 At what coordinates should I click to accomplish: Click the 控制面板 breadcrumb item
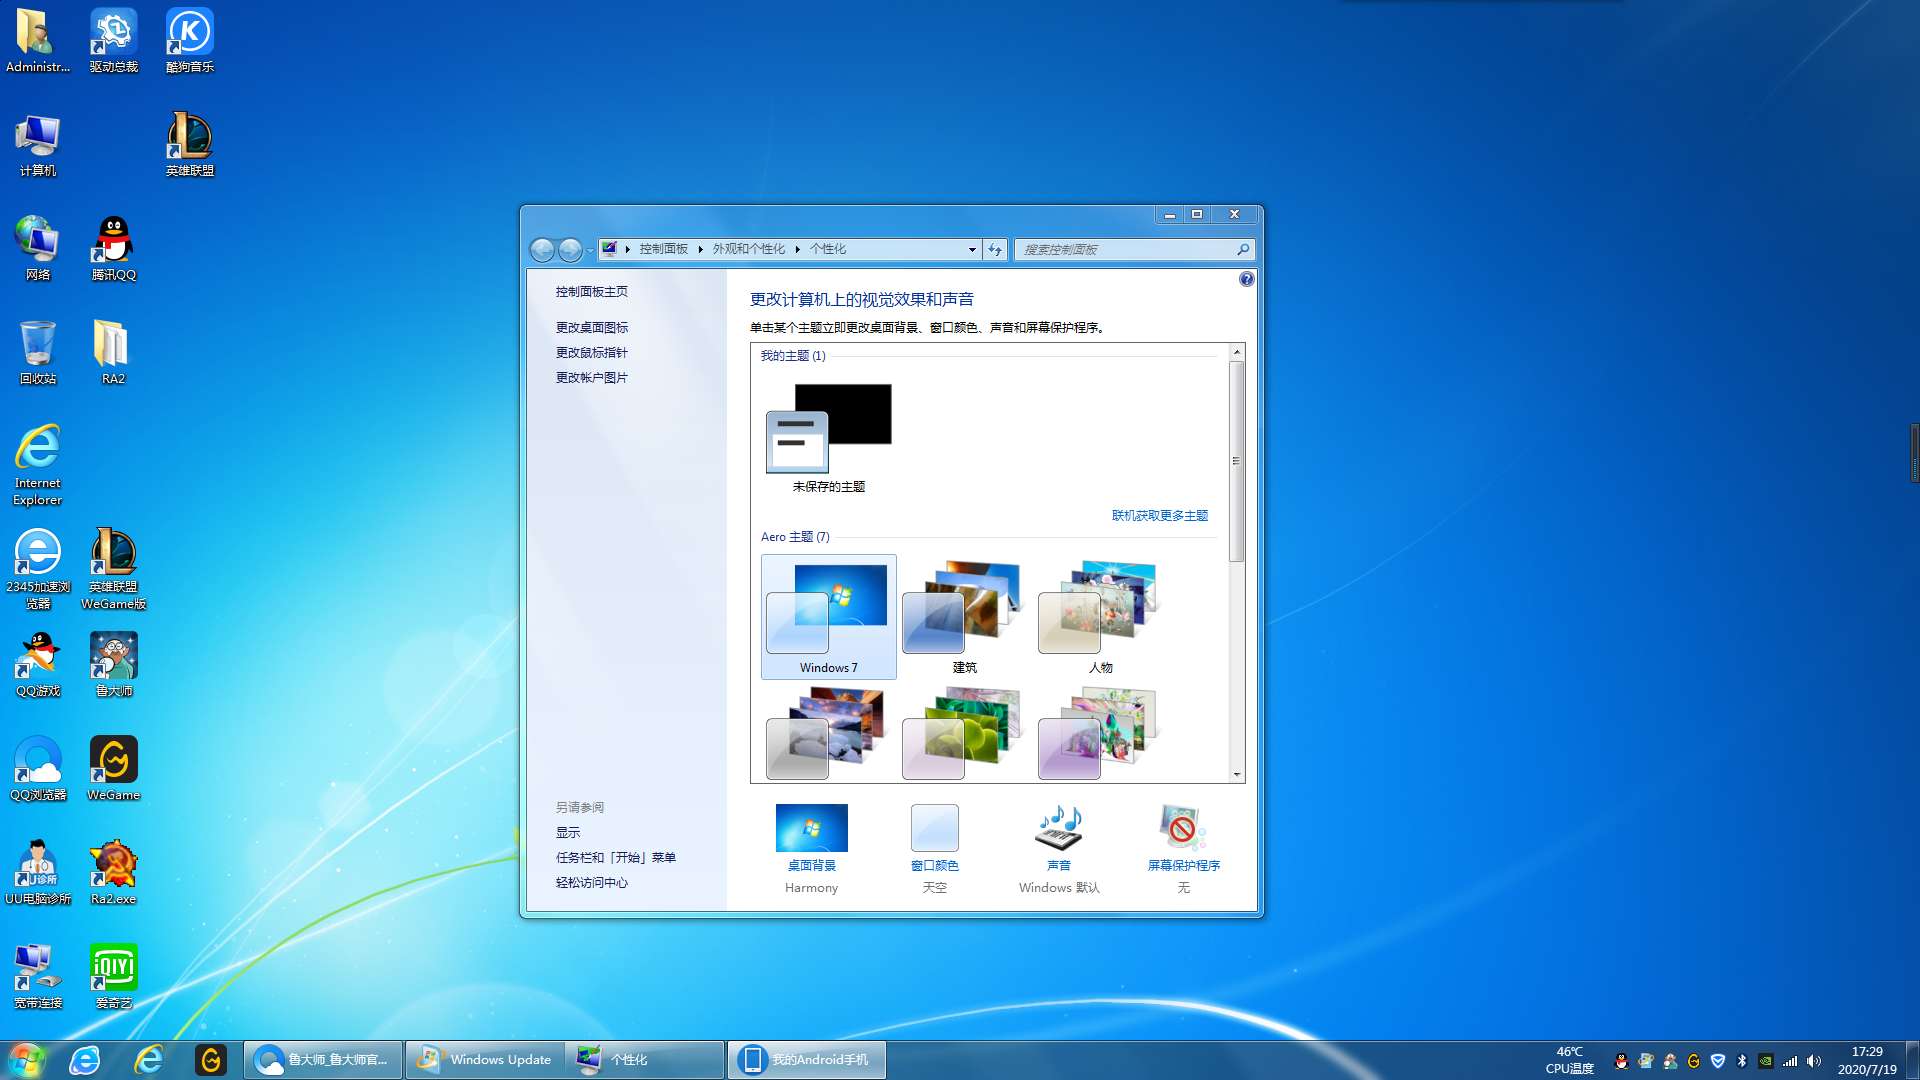(663, 250)
